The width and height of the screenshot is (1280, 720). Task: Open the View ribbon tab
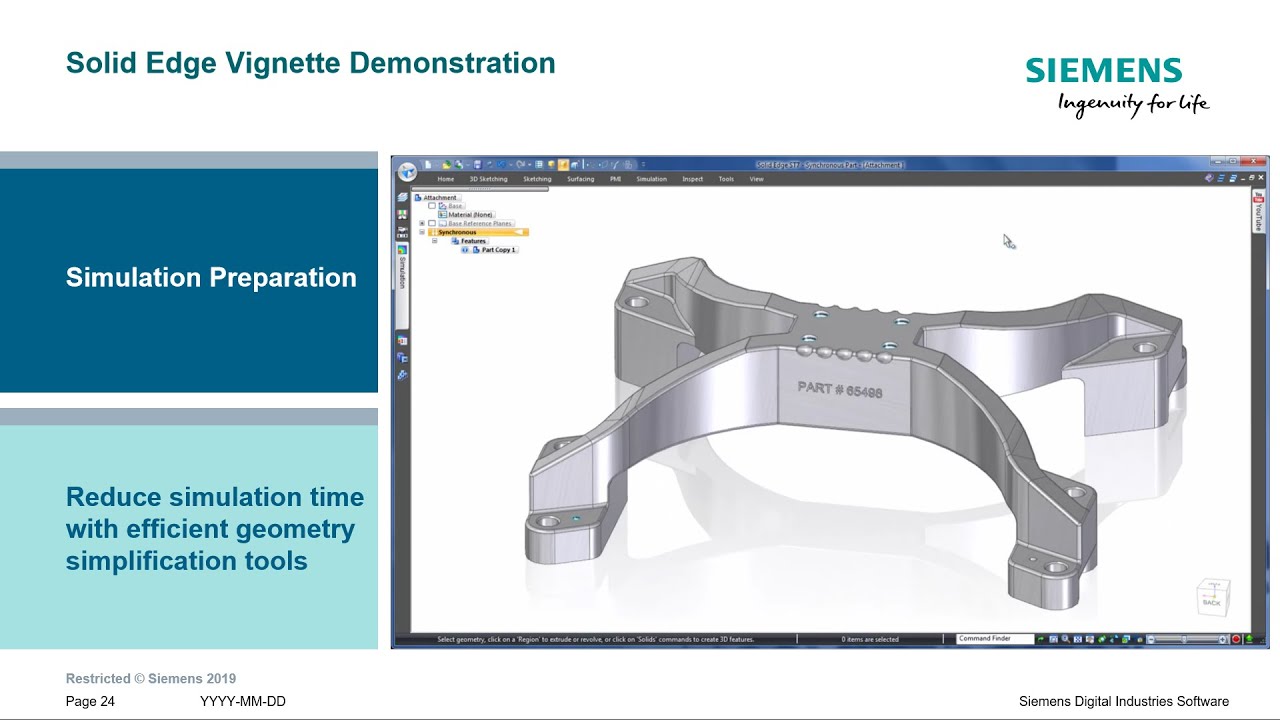coord(756,179)
